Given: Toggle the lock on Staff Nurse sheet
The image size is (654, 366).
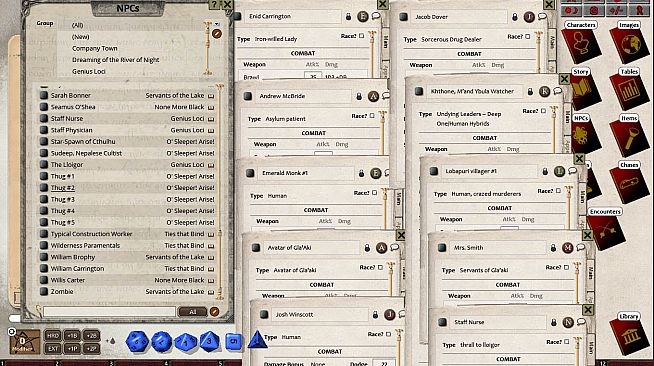Looking at the screenshot, I should coord(553,322).
